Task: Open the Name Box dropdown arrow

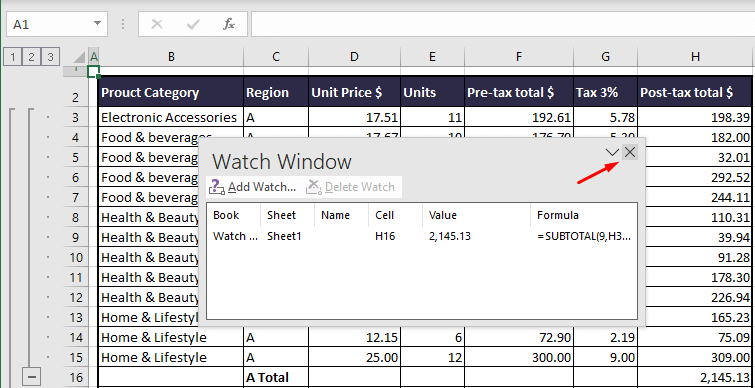Action: pyautogui.click(x=98, y=24)
